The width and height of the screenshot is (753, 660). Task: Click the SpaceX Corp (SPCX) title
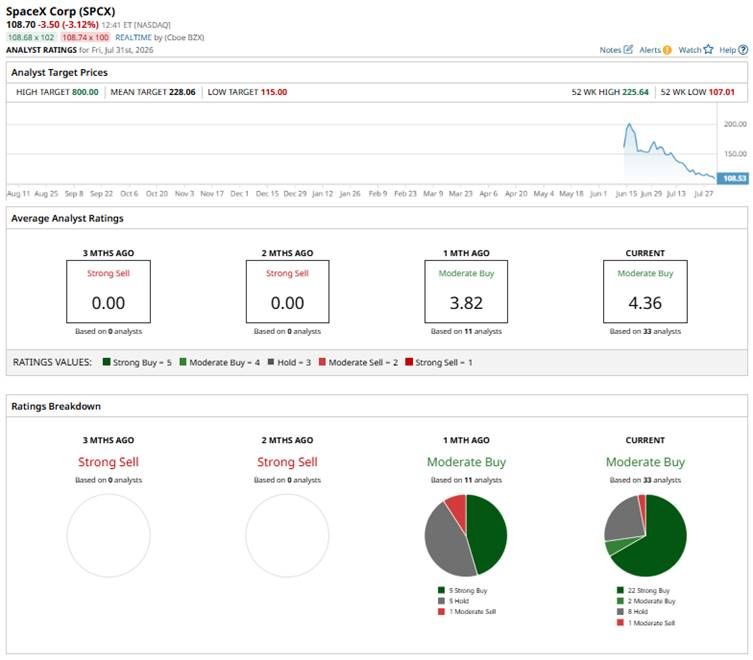pos(61,11)
